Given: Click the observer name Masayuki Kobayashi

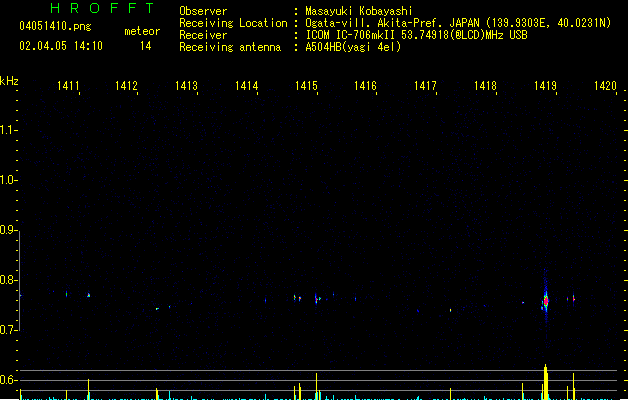Looking at the screenshot, I should (x=359, y=11).
